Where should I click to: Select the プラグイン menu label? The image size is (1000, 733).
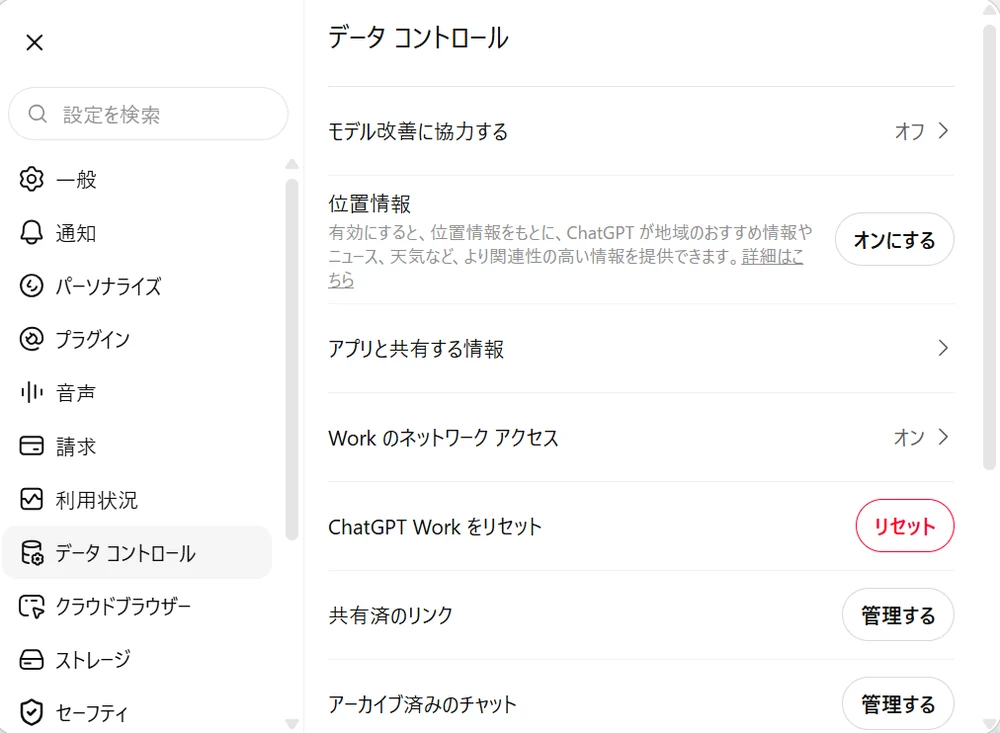pos(93,339)
